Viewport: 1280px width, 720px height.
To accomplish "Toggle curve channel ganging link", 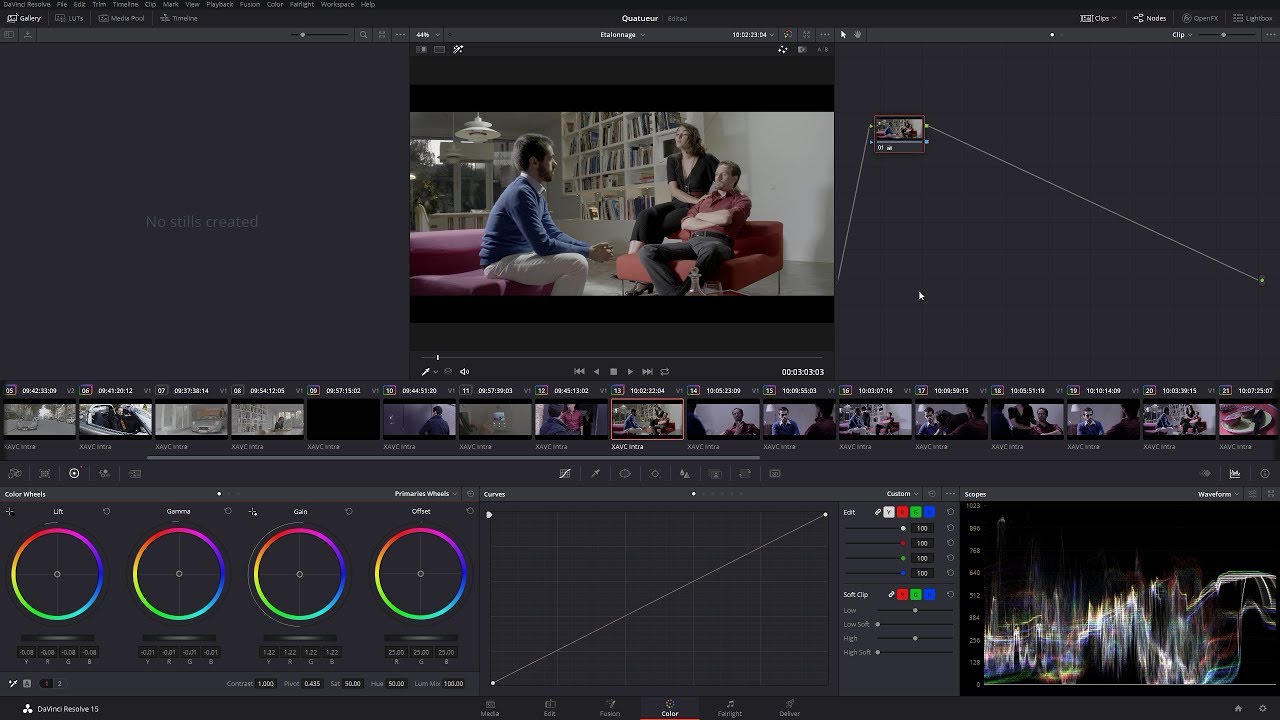I will point(878,512).
